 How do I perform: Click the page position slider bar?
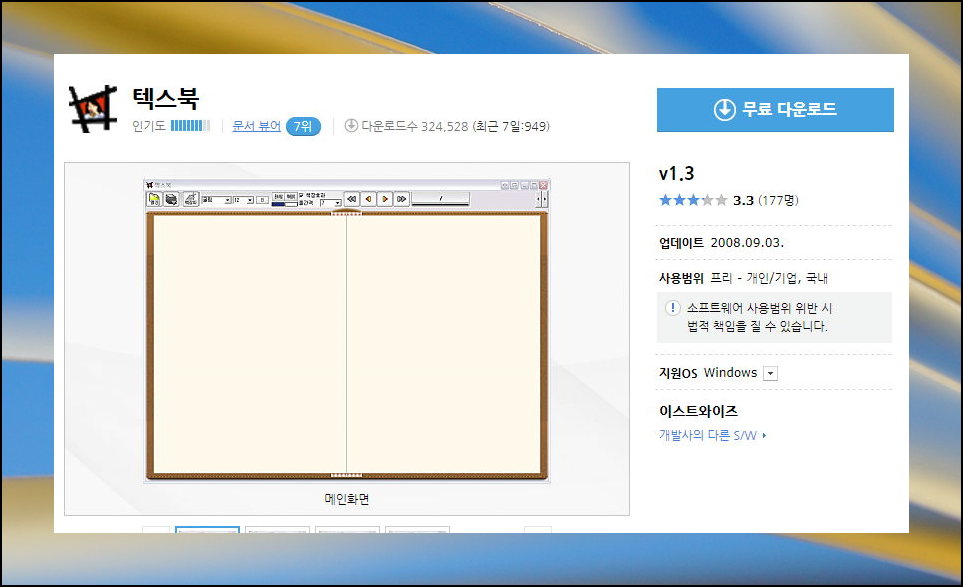[441, 199]
